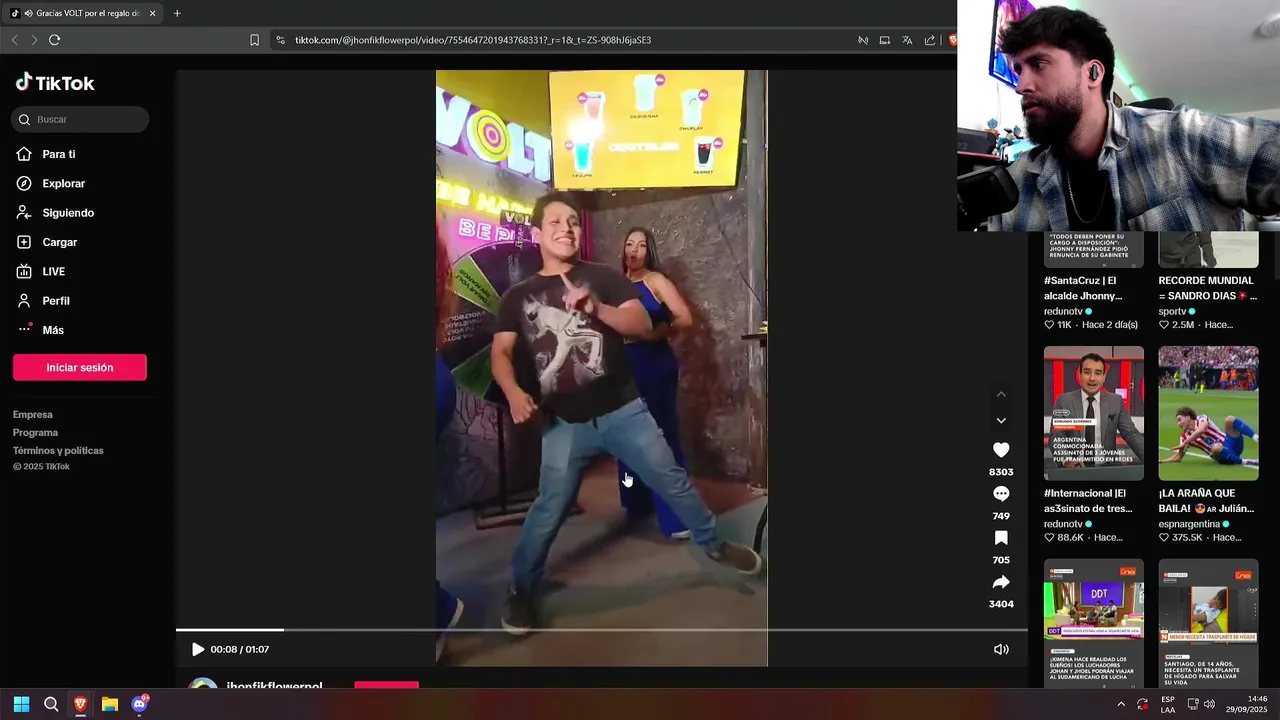Click the browser back arrow
This screenshot has height=720, width=1280.
(x=14, y=40)
